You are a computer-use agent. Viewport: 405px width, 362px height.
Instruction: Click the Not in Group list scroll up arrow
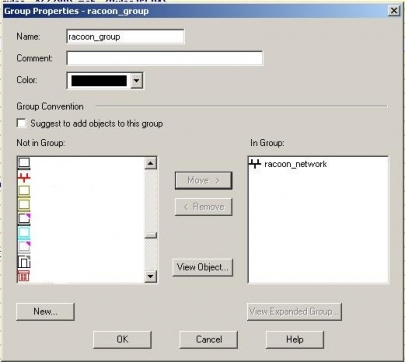(151, 163)
